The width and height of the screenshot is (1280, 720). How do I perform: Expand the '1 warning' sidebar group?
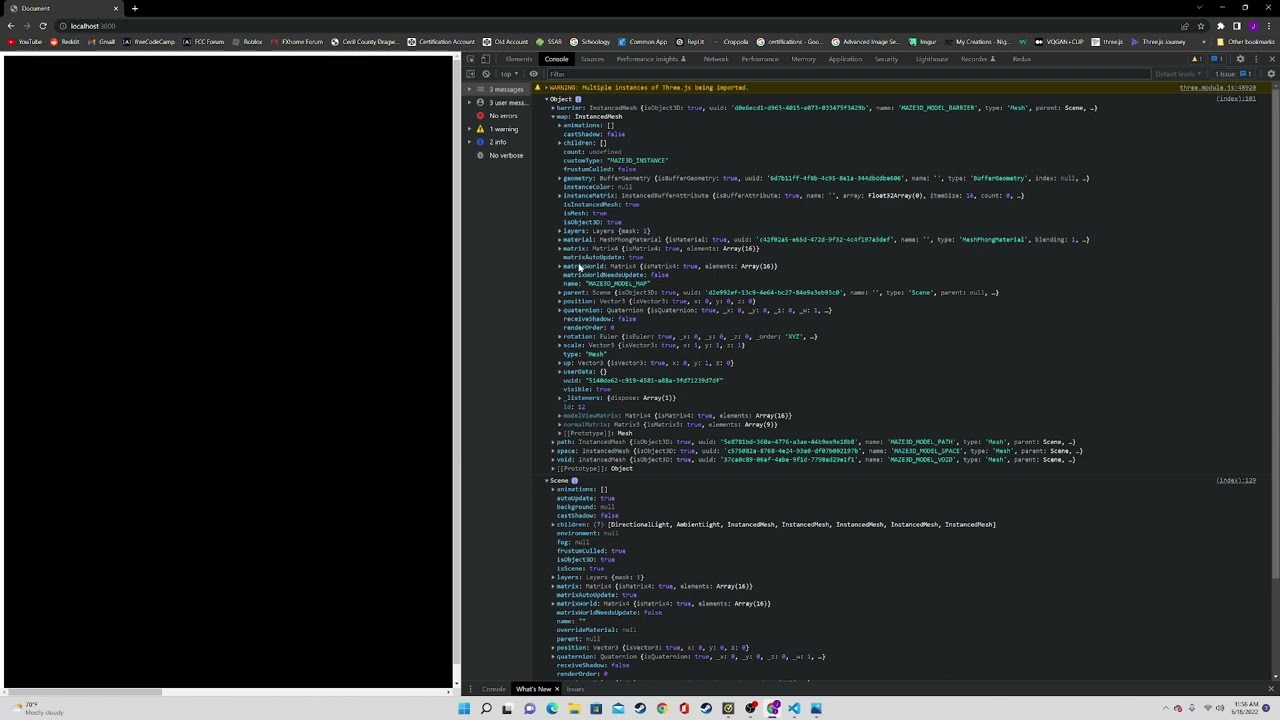pyautogui.click(x=470, y=129)
